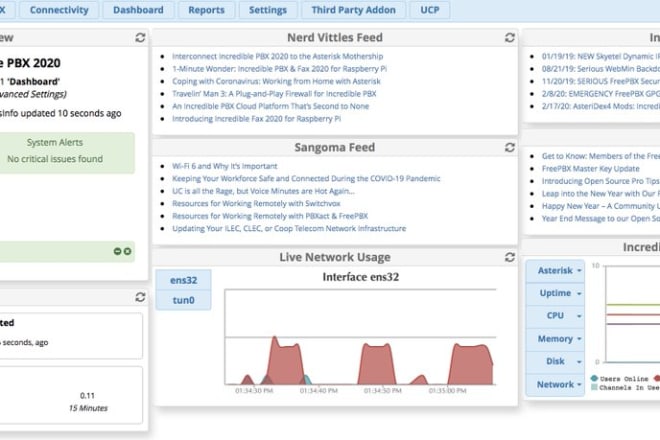Viewport: 660px width, 440px height.
Task: Open '01/19/19: NEW Skyetel Dynamic' news link
Action: (601, 56)
